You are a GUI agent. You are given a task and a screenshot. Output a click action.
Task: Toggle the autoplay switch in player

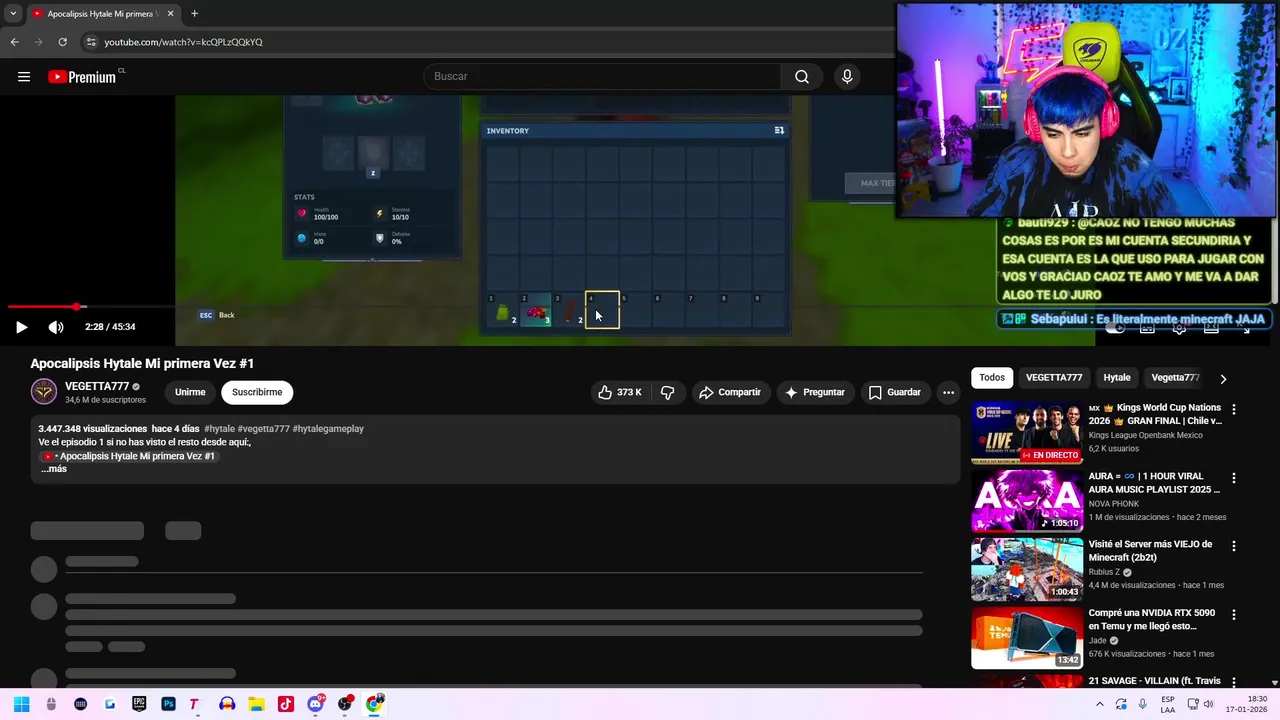[1114, 328]
